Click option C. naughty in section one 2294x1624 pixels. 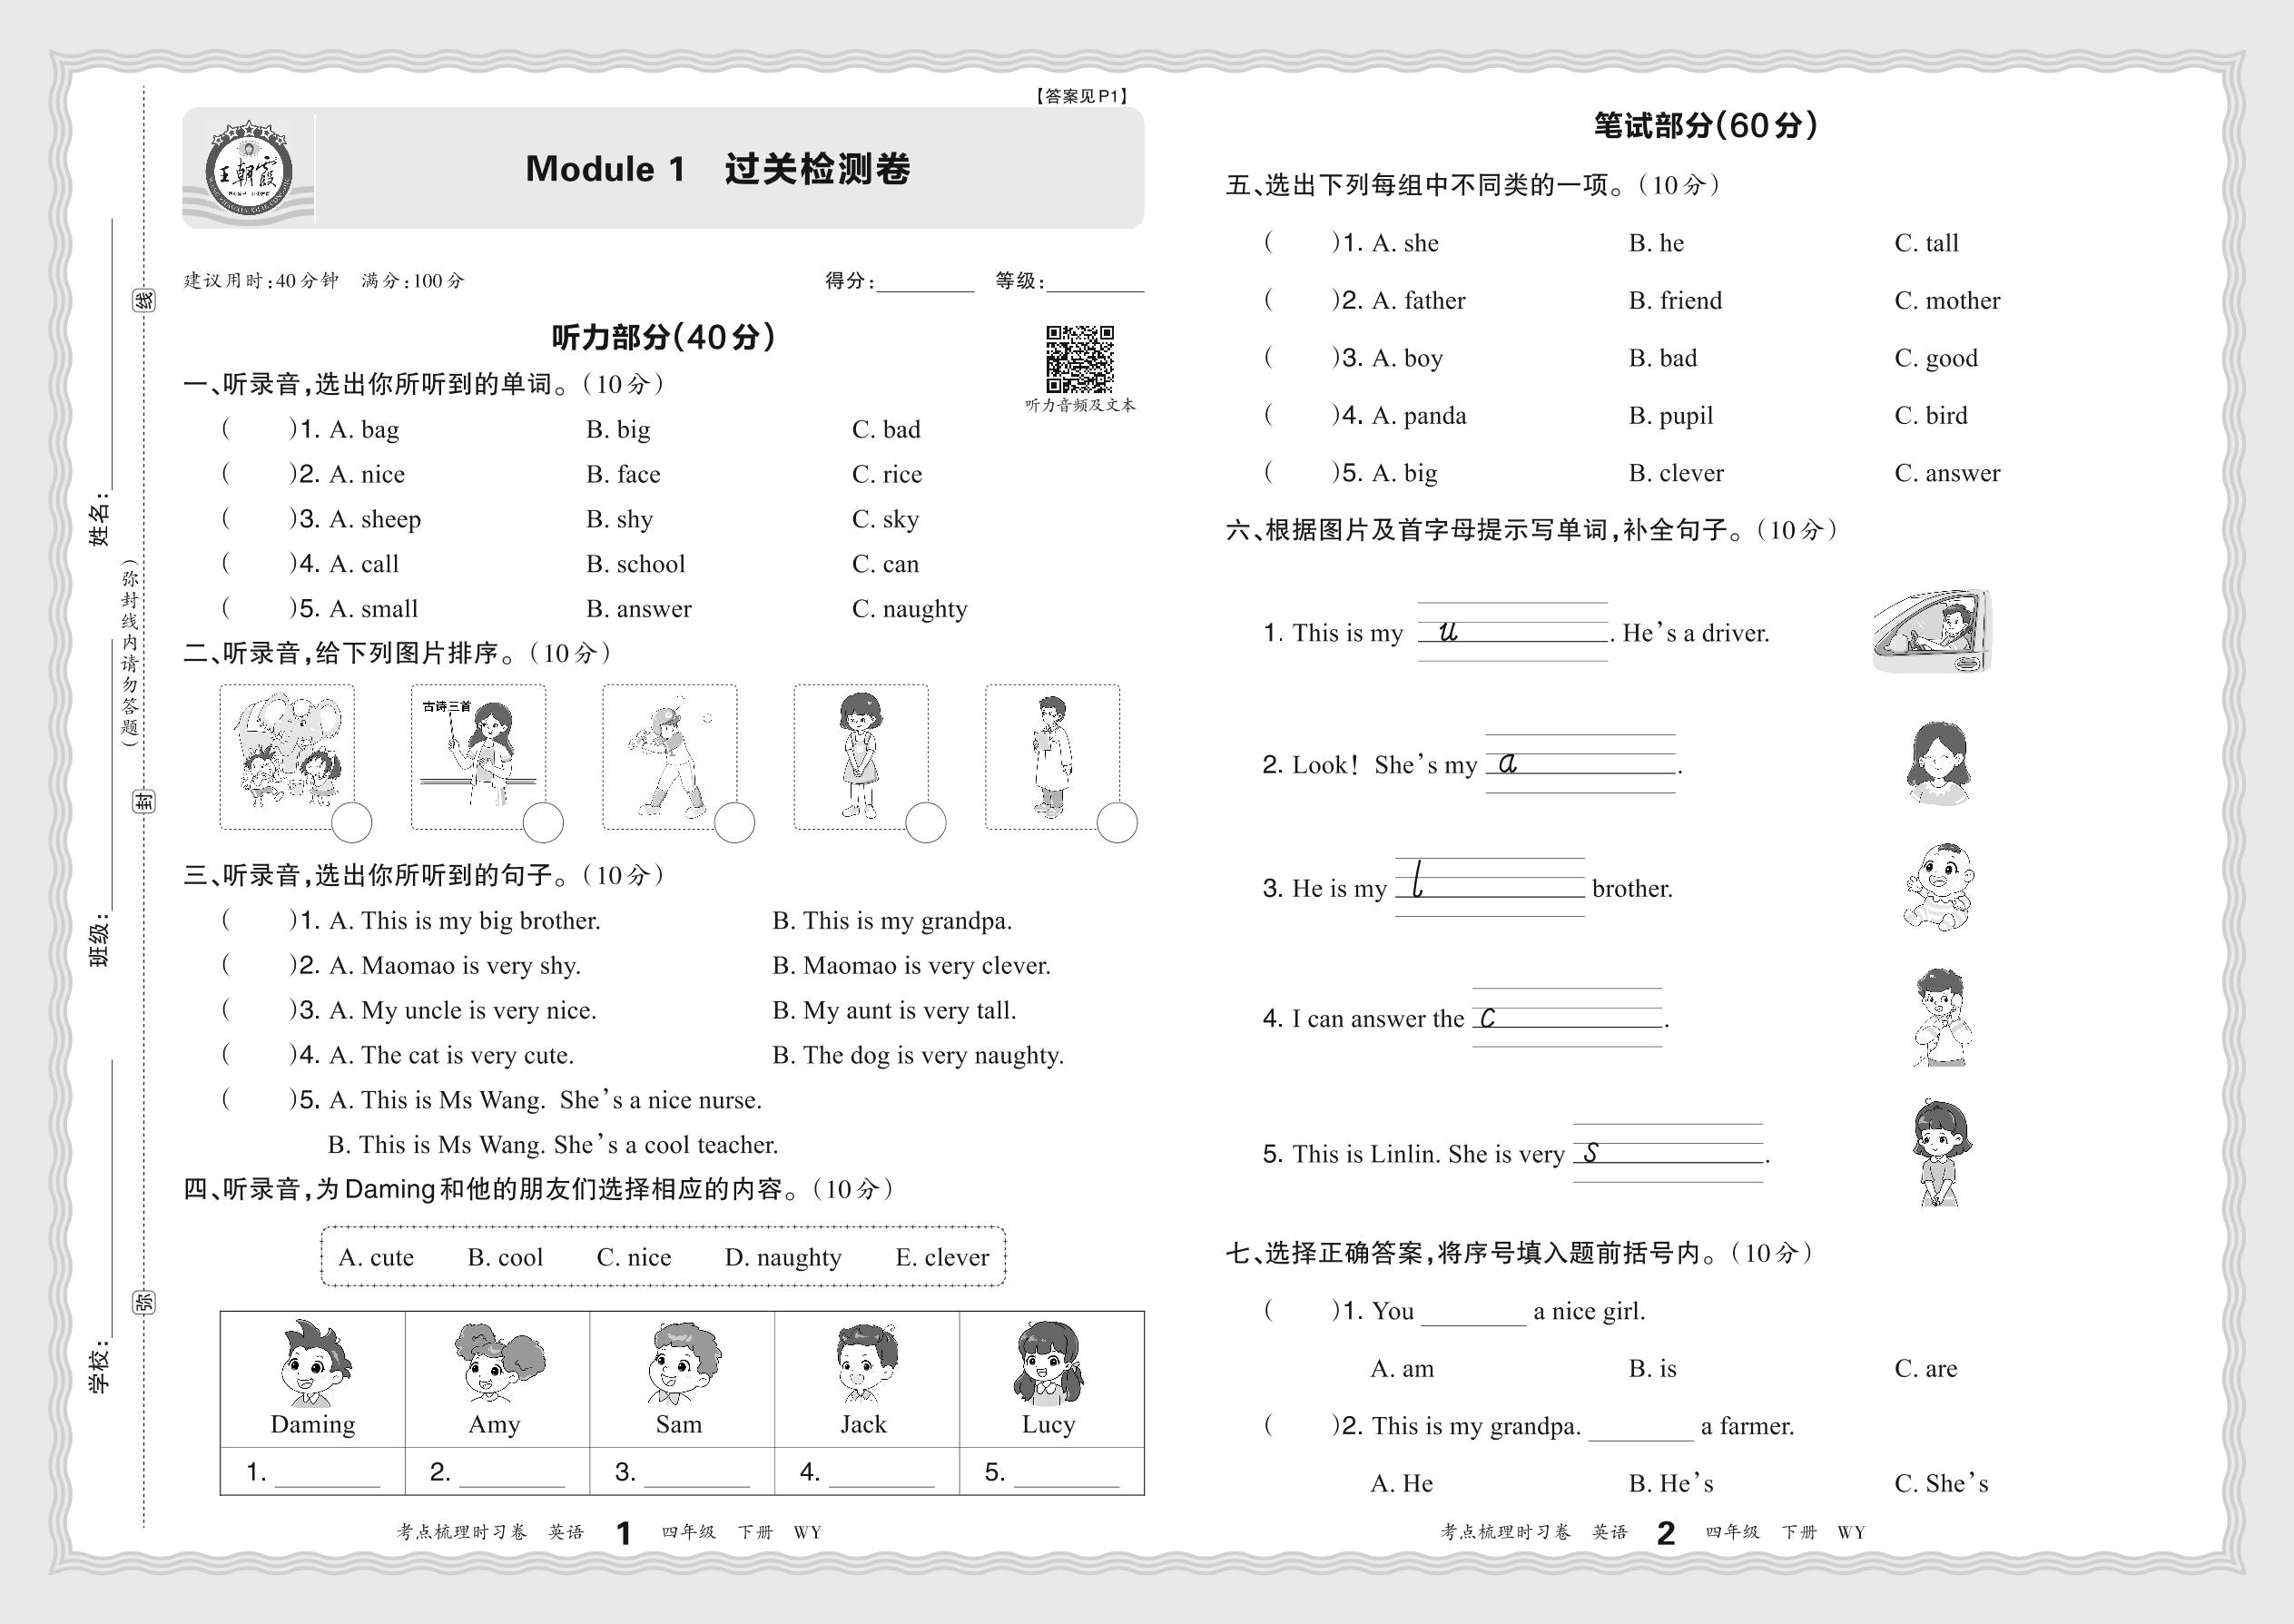909,609
